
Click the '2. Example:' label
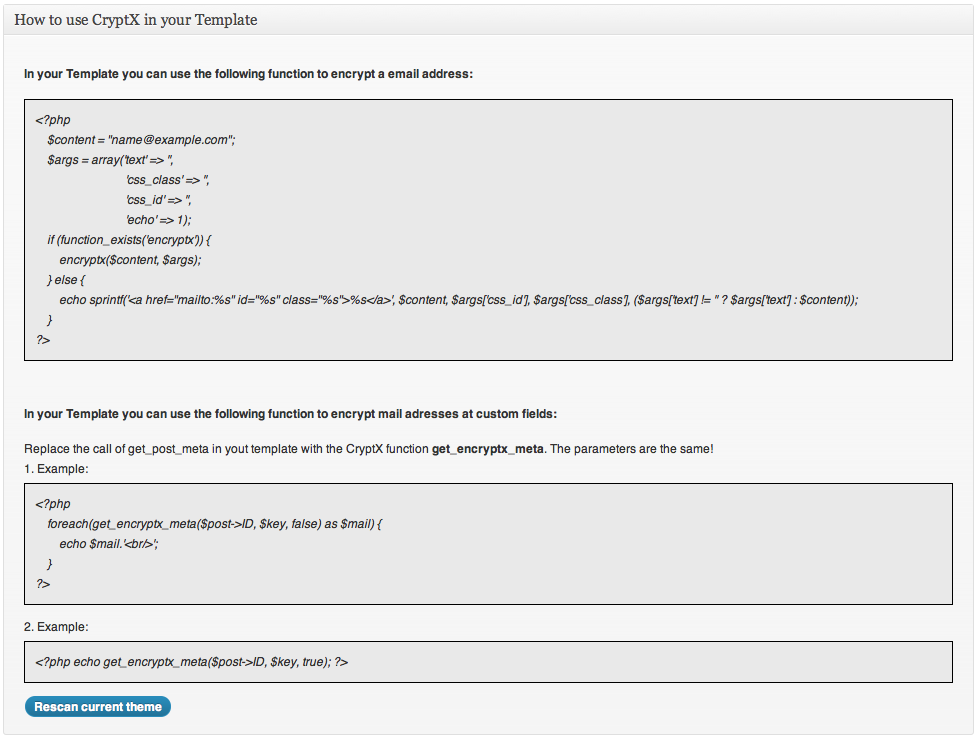pos(56,627)
